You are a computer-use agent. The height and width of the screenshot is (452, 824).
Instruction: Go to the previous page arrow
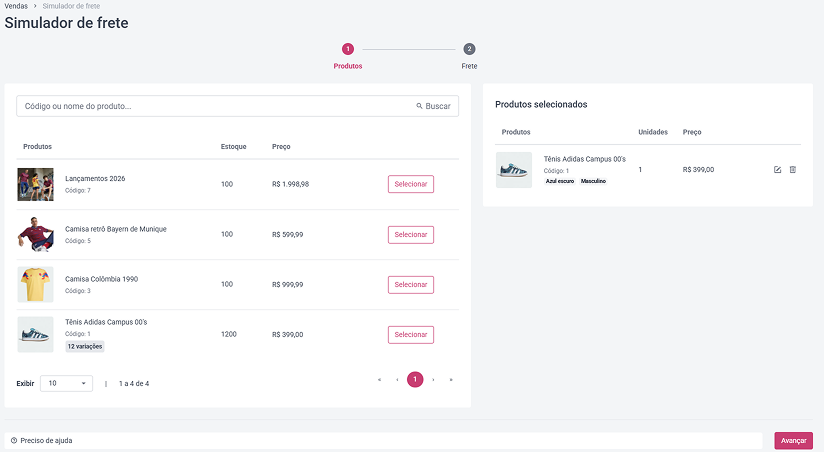coord(397,379)
